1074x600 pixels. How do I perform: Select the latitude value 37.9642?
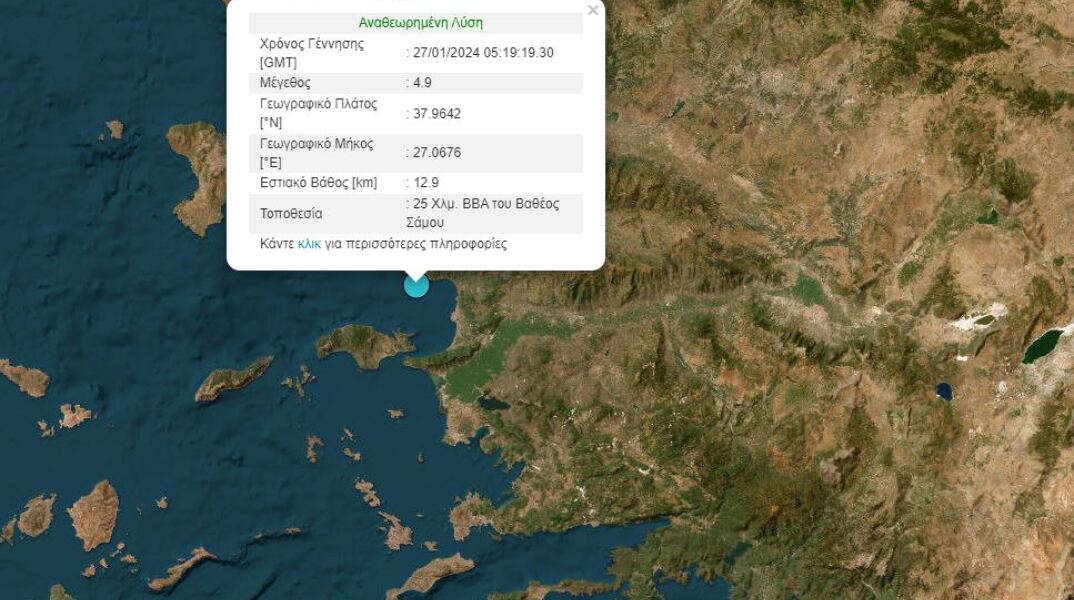pos(436,113)
